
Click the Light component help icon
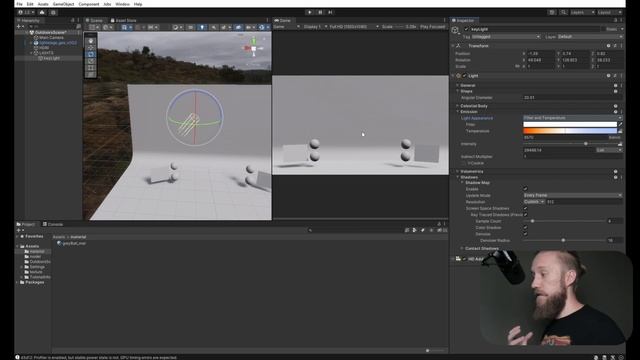pyautogui.click(x=608, y=76)
